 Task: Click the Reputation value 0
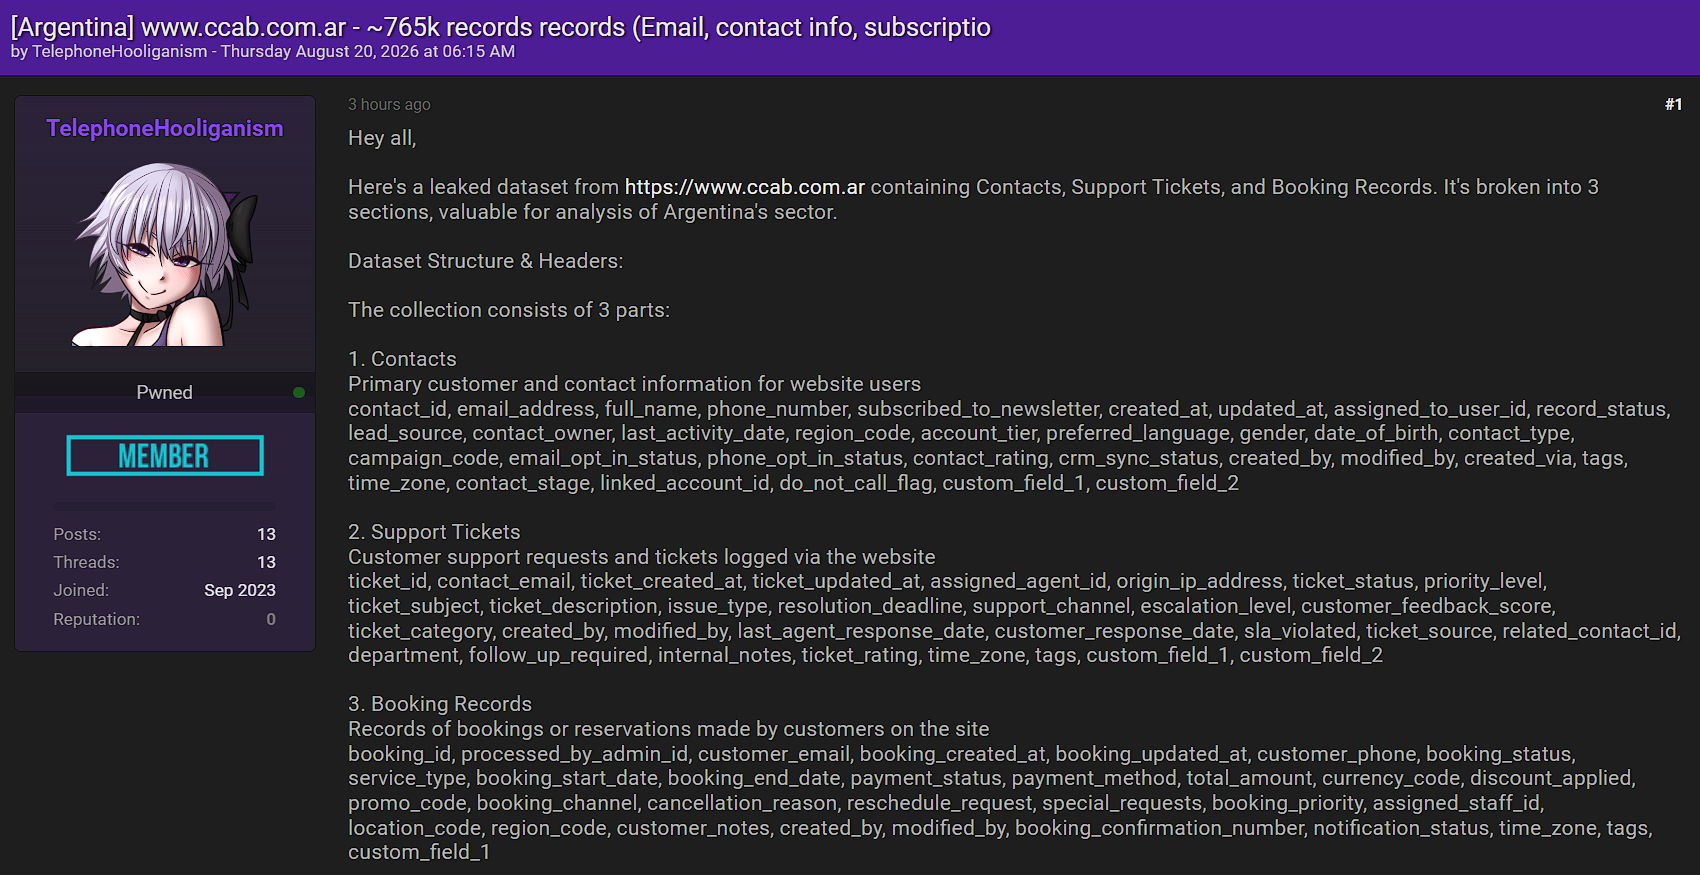[271, 619]
